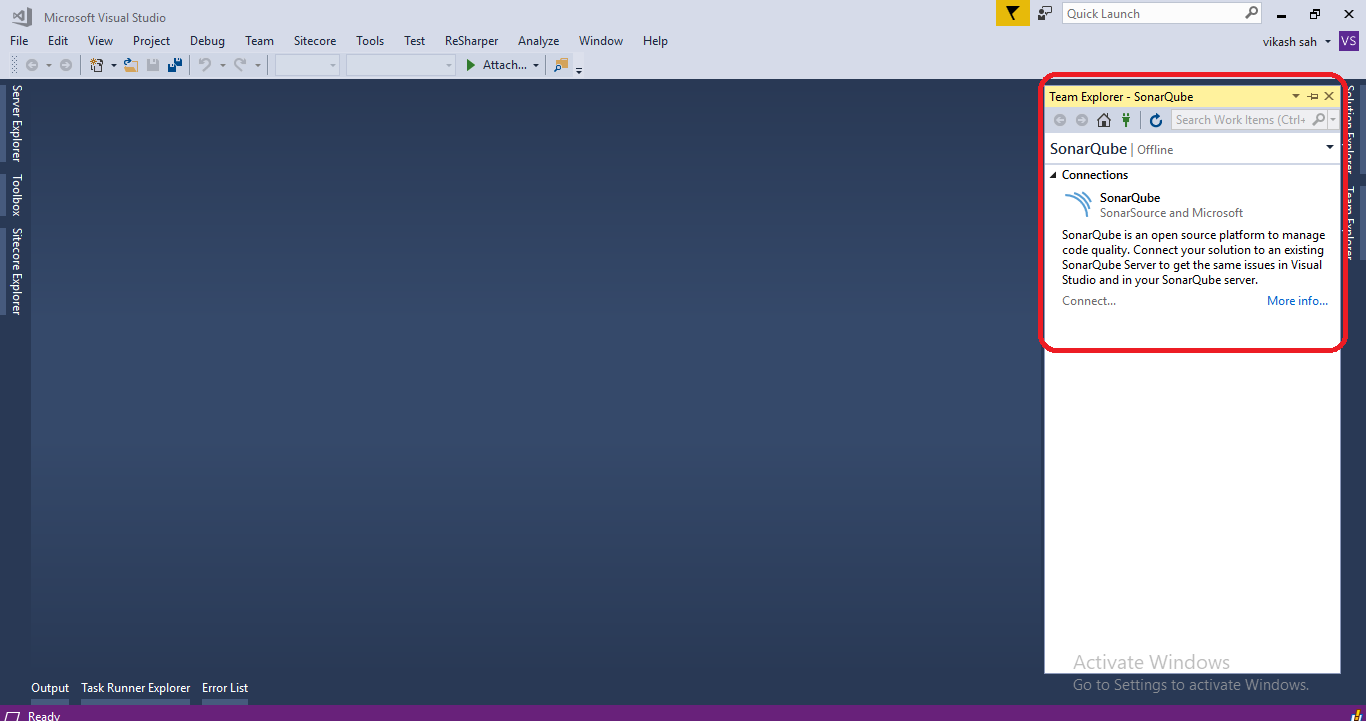Open the Home page in Team Explorer
1366x721 pixels.
1103,119
